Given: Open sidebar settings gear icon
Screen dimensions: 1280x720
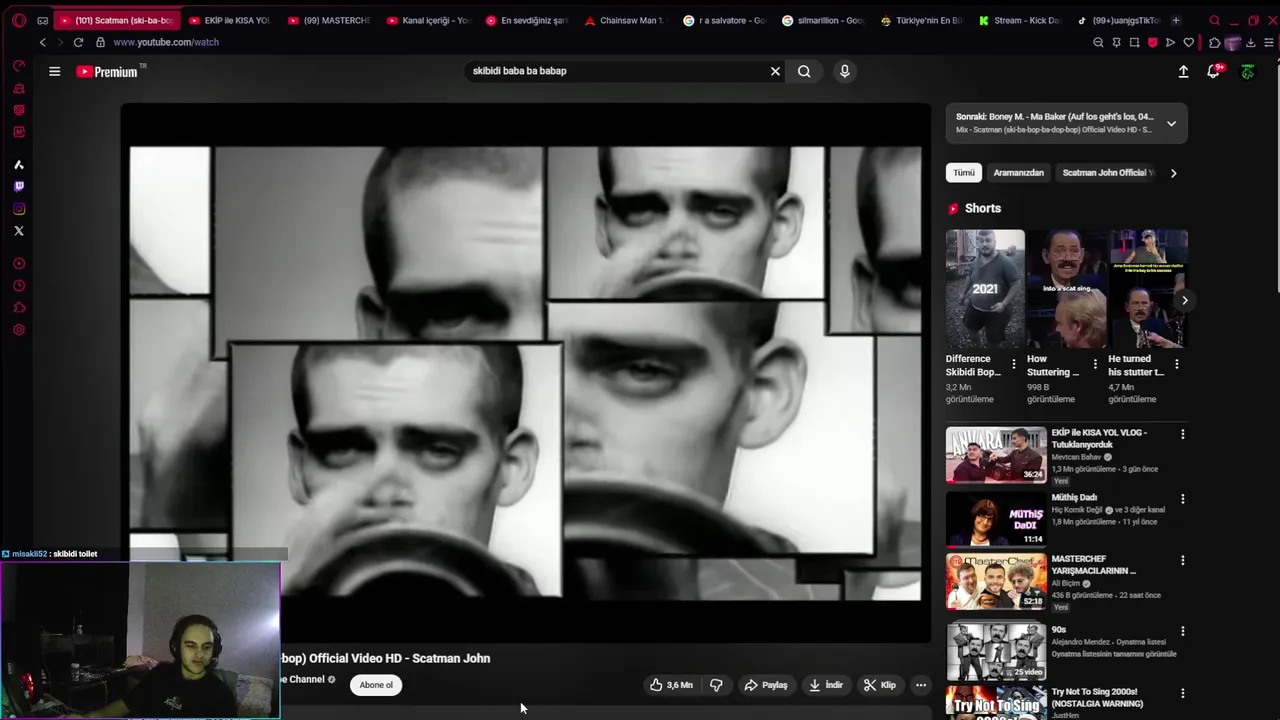Looking at the screenshot, I should pos(19,330).
